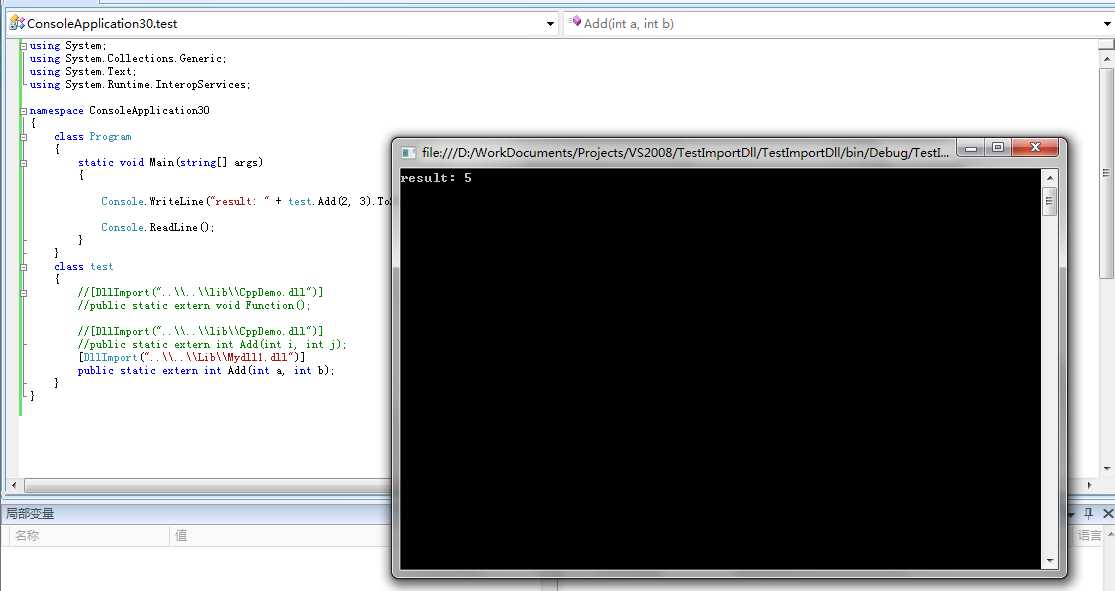The image size is (1115, 591).
Task: Click the 'Program' class name
Action: (110, 137)
